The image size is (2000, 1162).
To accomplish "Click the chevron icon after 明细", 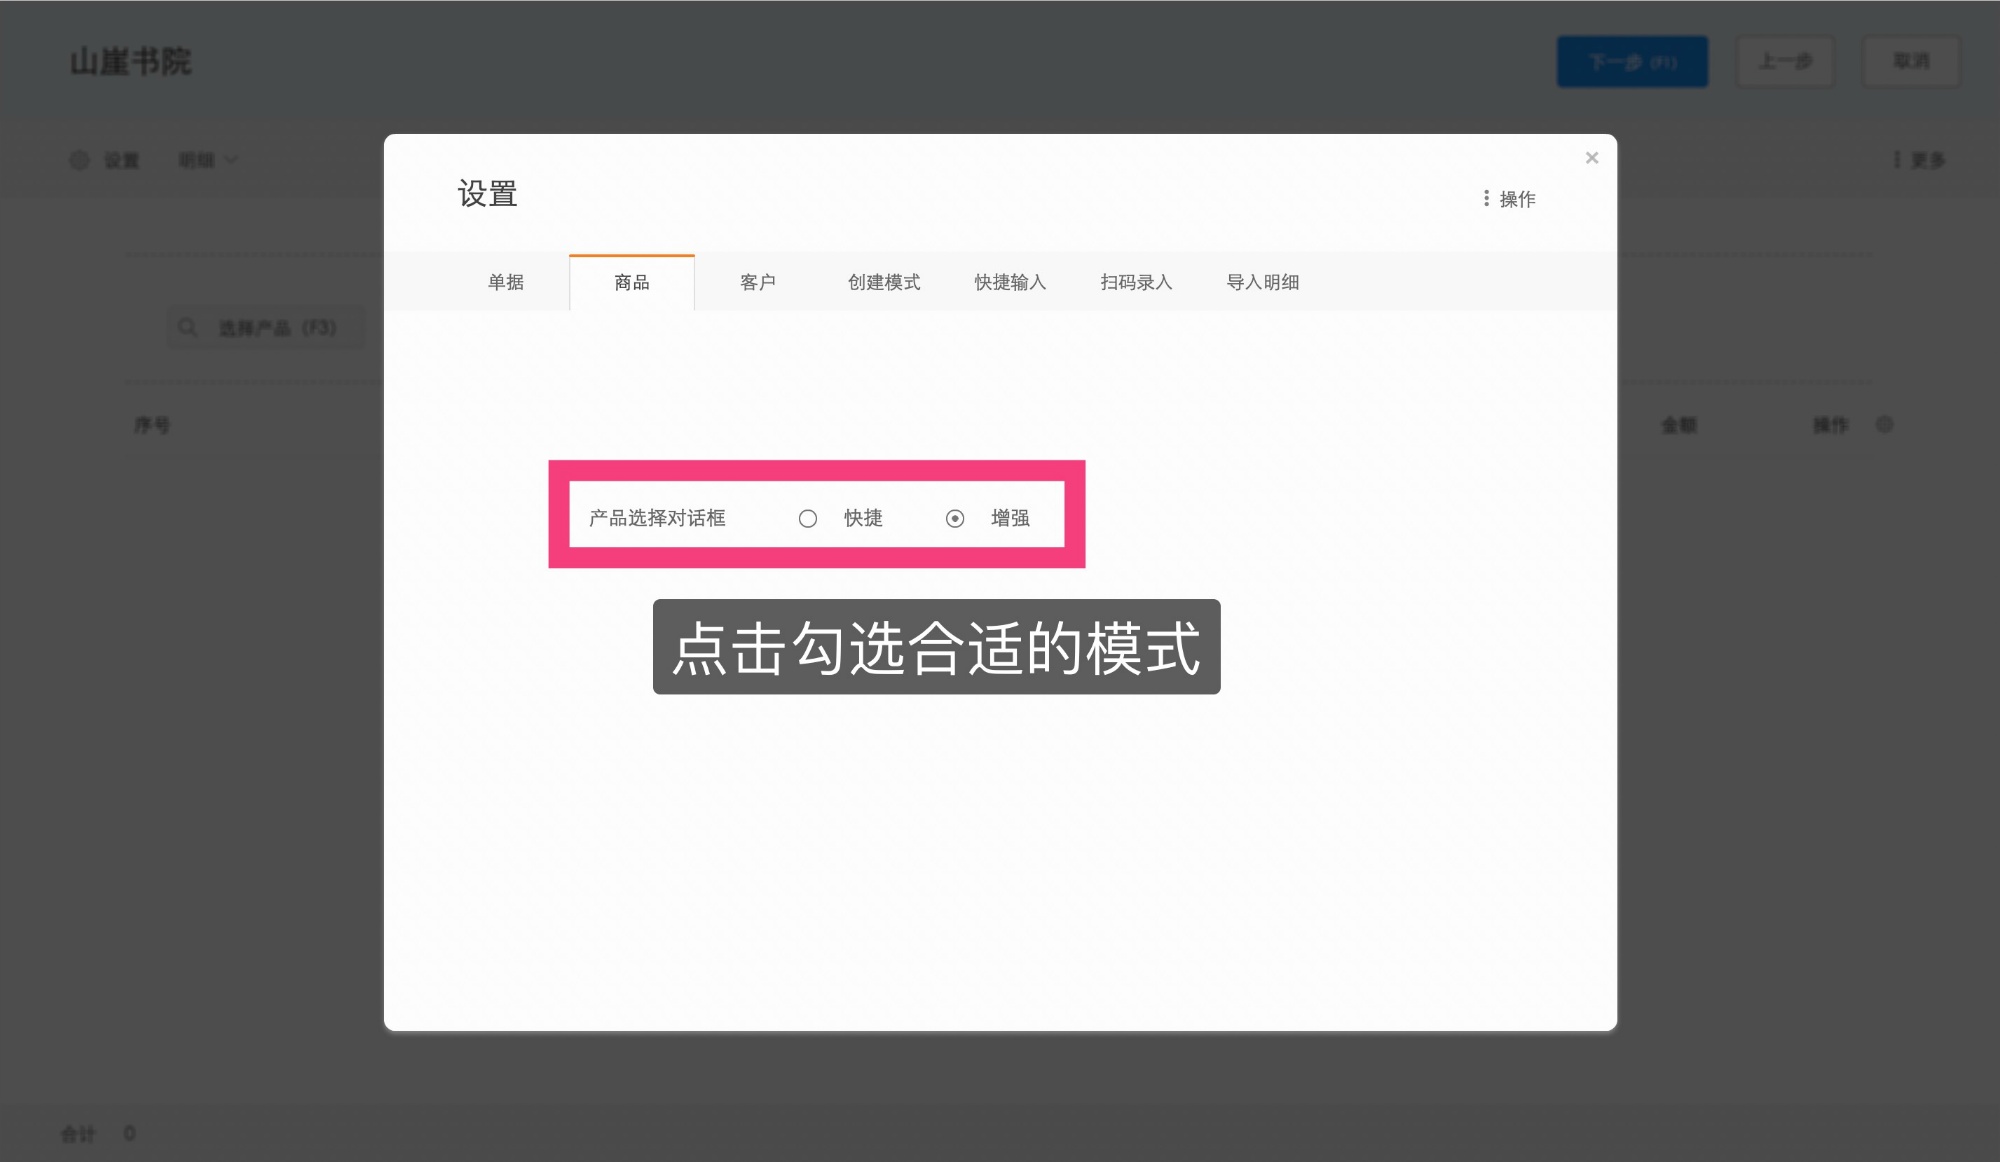I will tap(231, 159).
